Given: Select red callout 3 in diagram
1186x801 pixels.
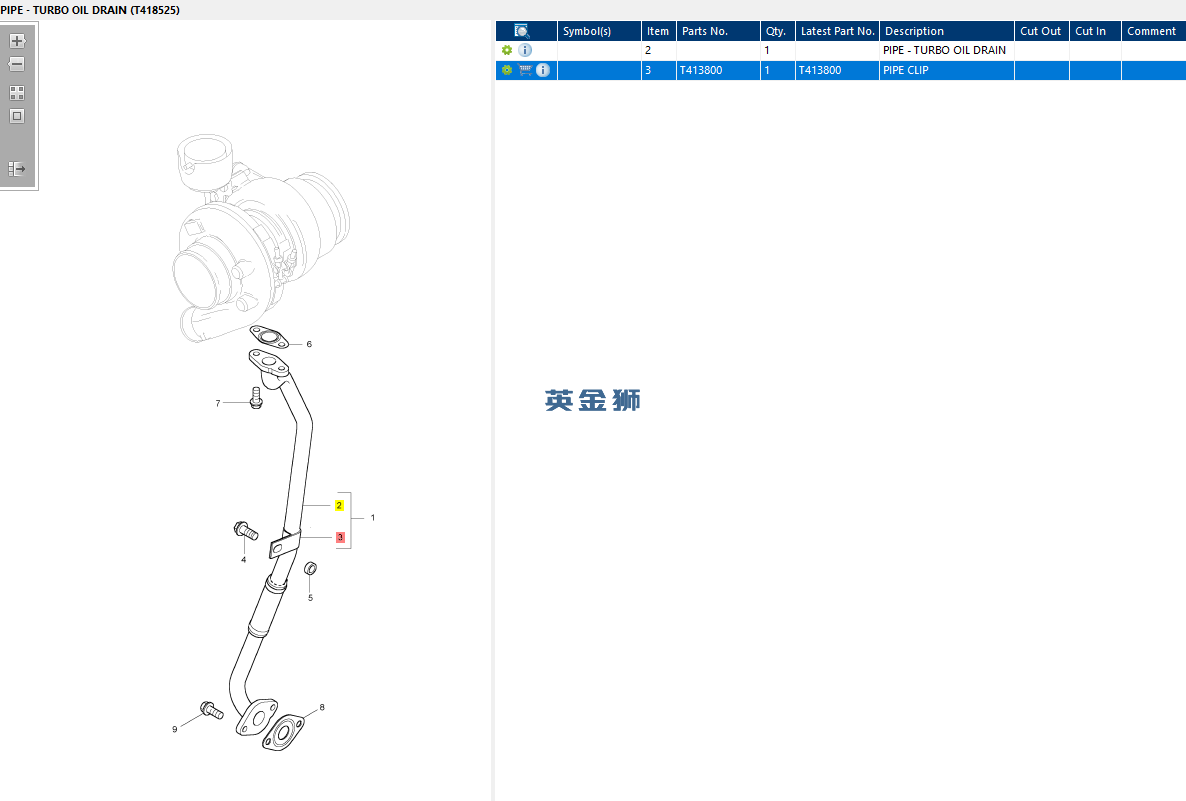Looking at the screenshot, I should pos(340,537).
